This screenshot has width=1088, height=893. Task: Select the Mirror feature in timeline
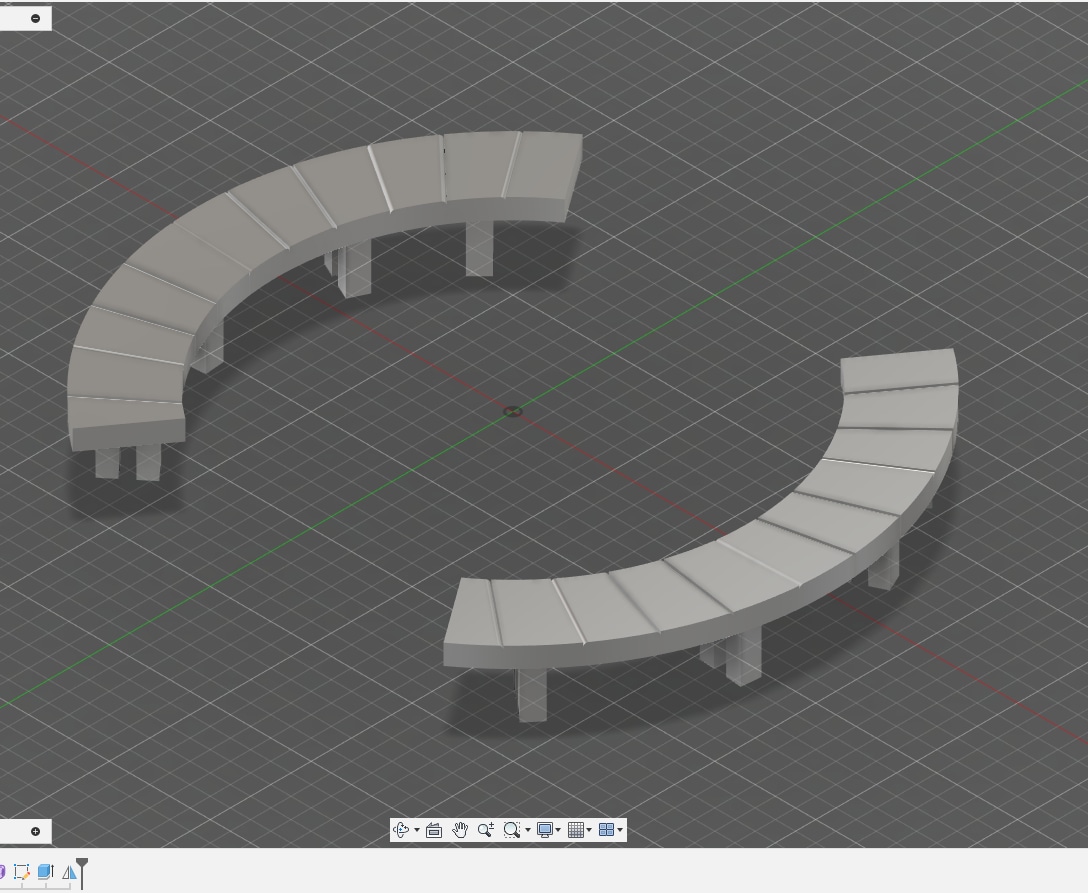coord(69,872)
